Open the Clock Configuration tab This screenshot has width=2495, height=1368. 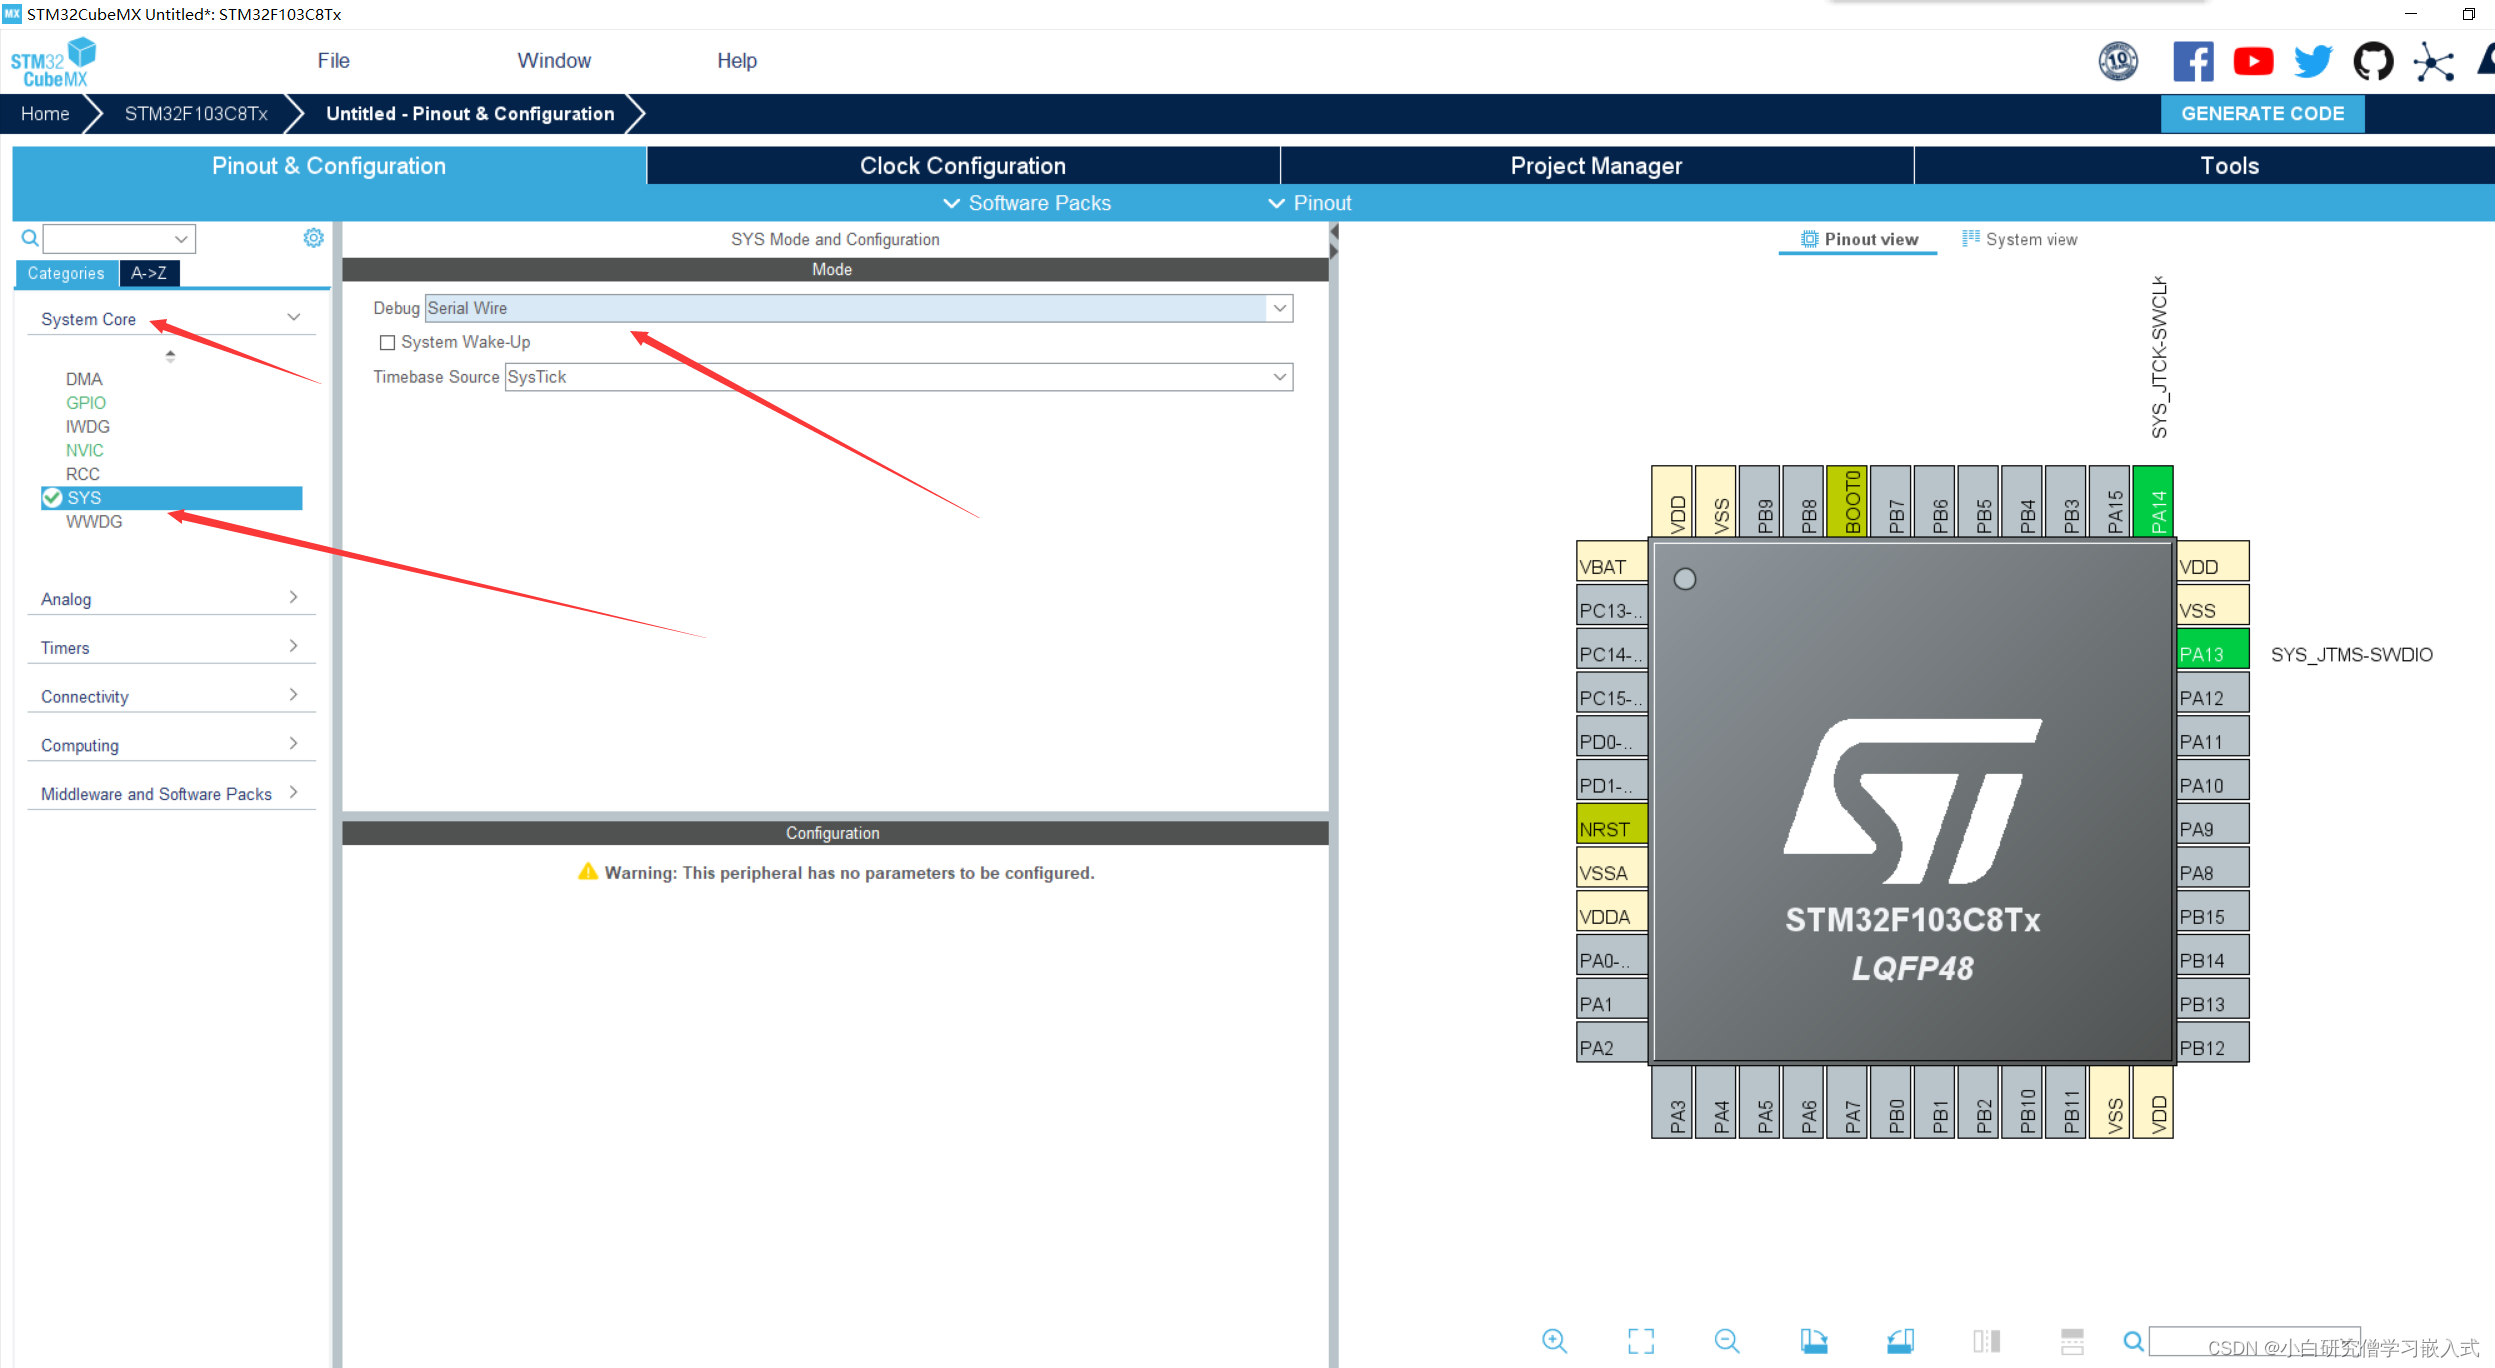click(962, 166)
